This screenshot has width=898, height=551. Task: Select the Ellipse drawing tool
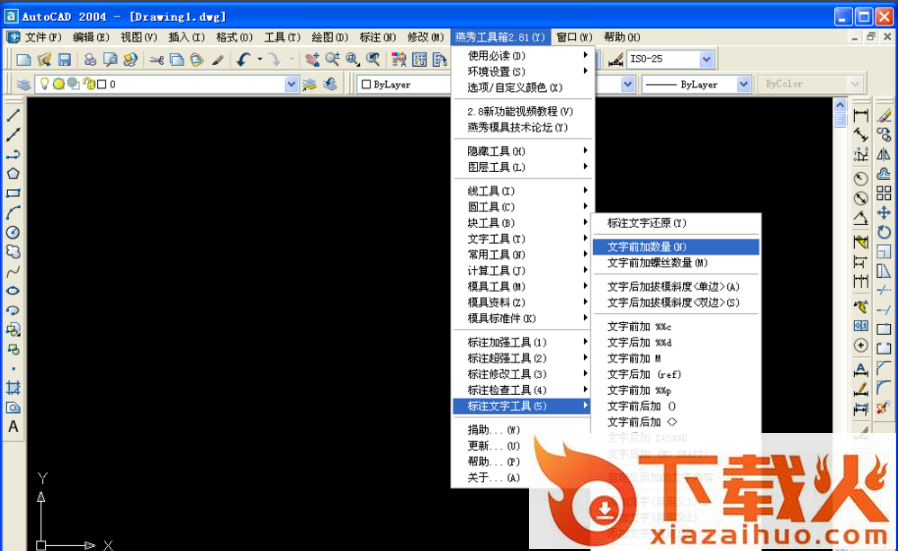[13, 290]
